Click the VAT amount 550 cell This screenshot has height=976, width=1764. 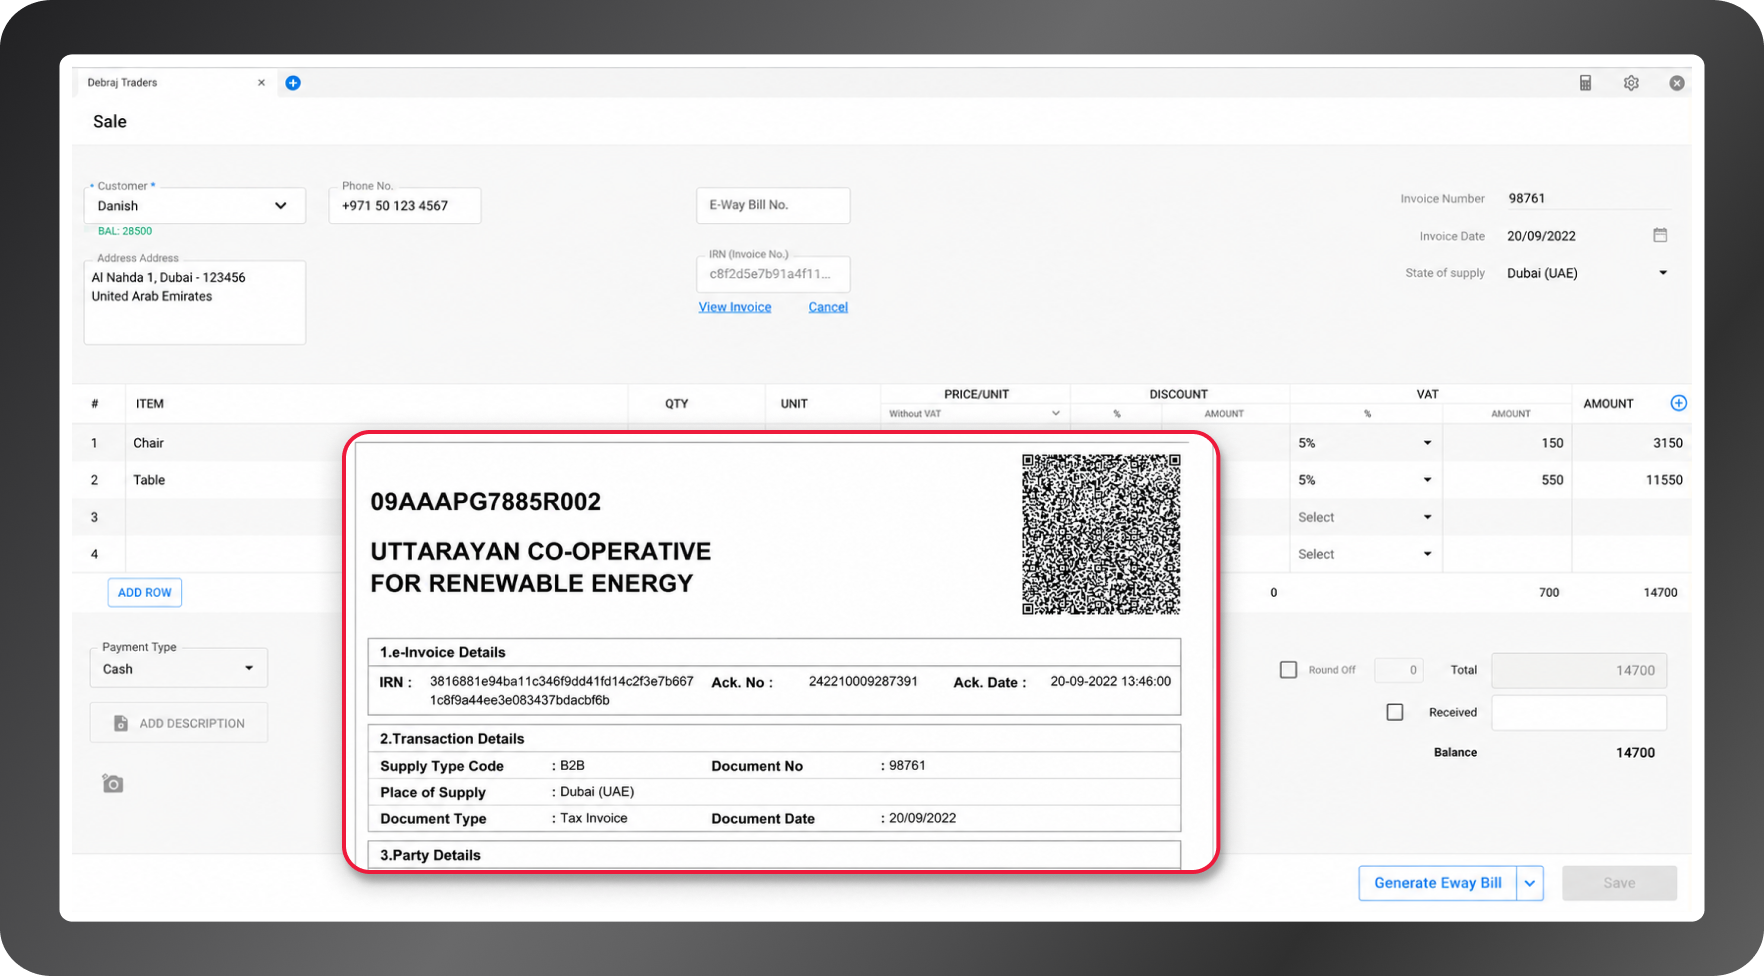(x=1507, y=480)
